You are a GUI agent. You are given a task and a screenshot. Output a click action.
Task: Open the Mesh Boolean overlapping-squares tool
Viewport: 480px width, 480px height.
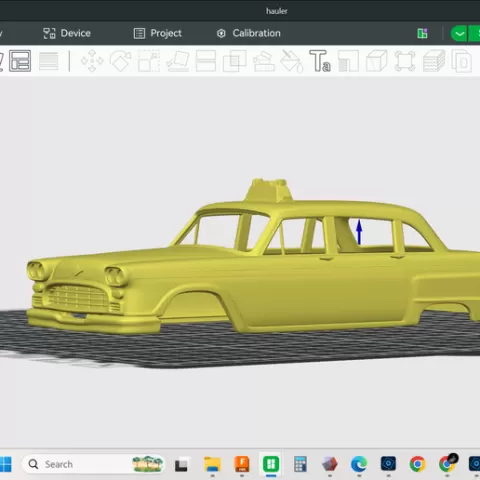(234, 61)
